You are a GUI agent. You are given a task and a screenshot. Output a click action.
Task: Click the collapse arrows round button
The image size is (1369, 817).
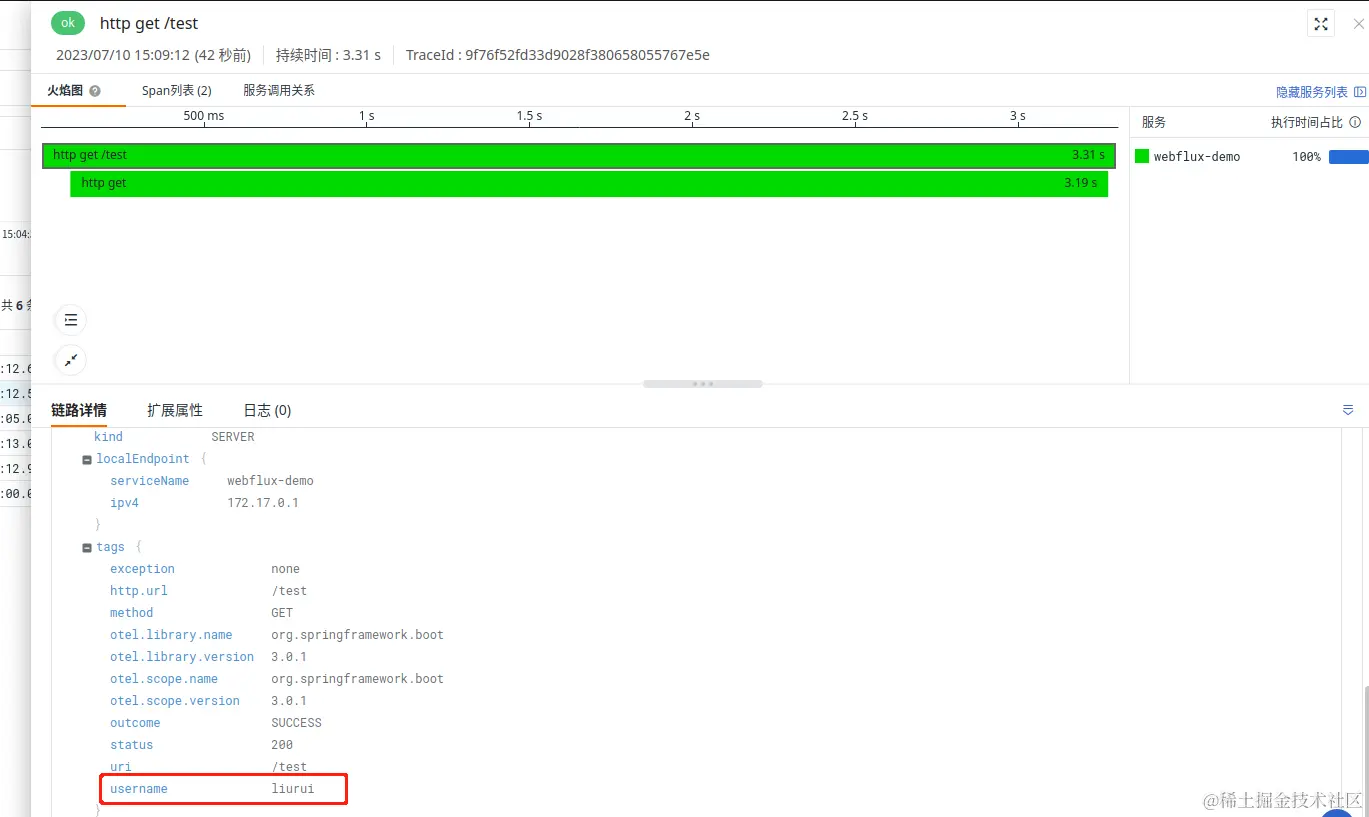click(x=70, y=360)
